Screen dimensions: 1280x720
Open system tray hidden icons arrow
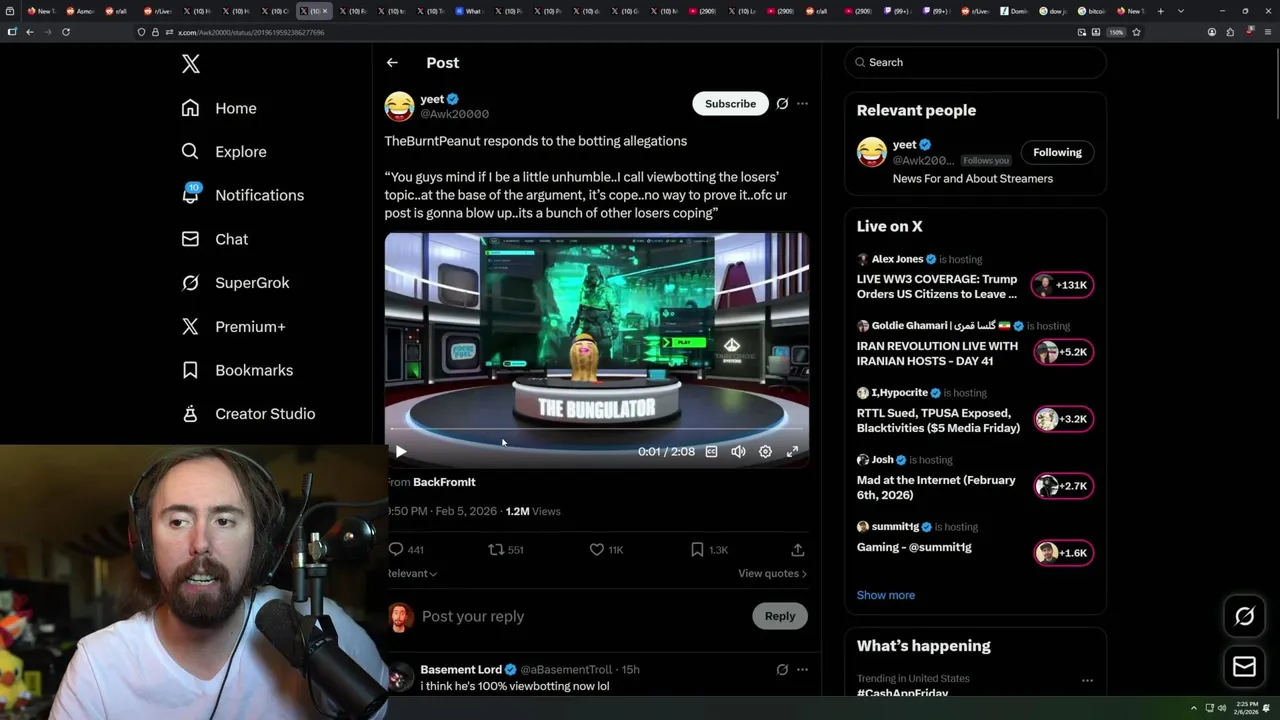coord(1193,708)
